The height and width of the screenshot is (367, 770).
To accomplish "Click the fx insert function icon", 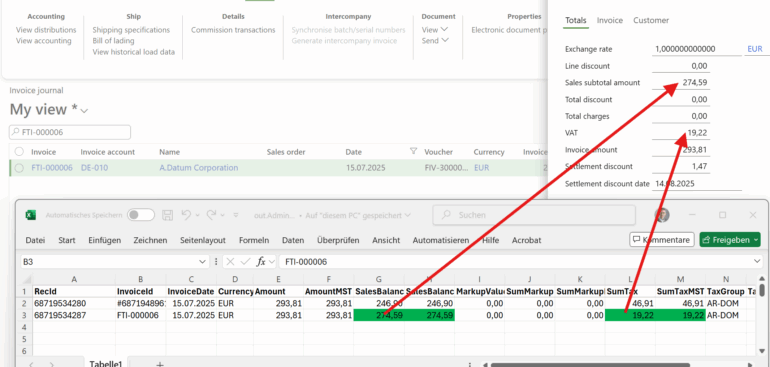I will (x=261, y=262).
